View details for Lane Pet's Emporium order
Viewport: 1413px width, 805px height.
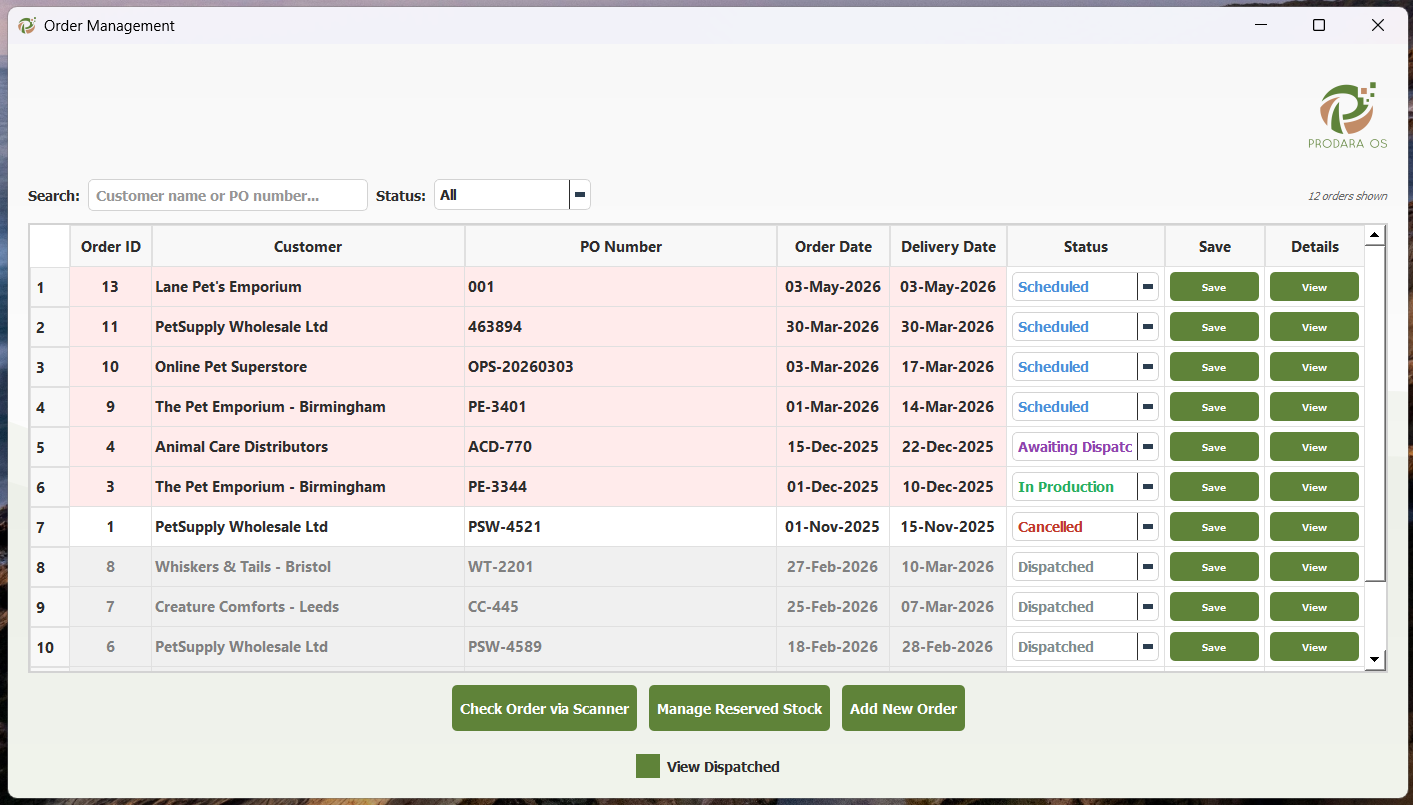click(1314, 287)
